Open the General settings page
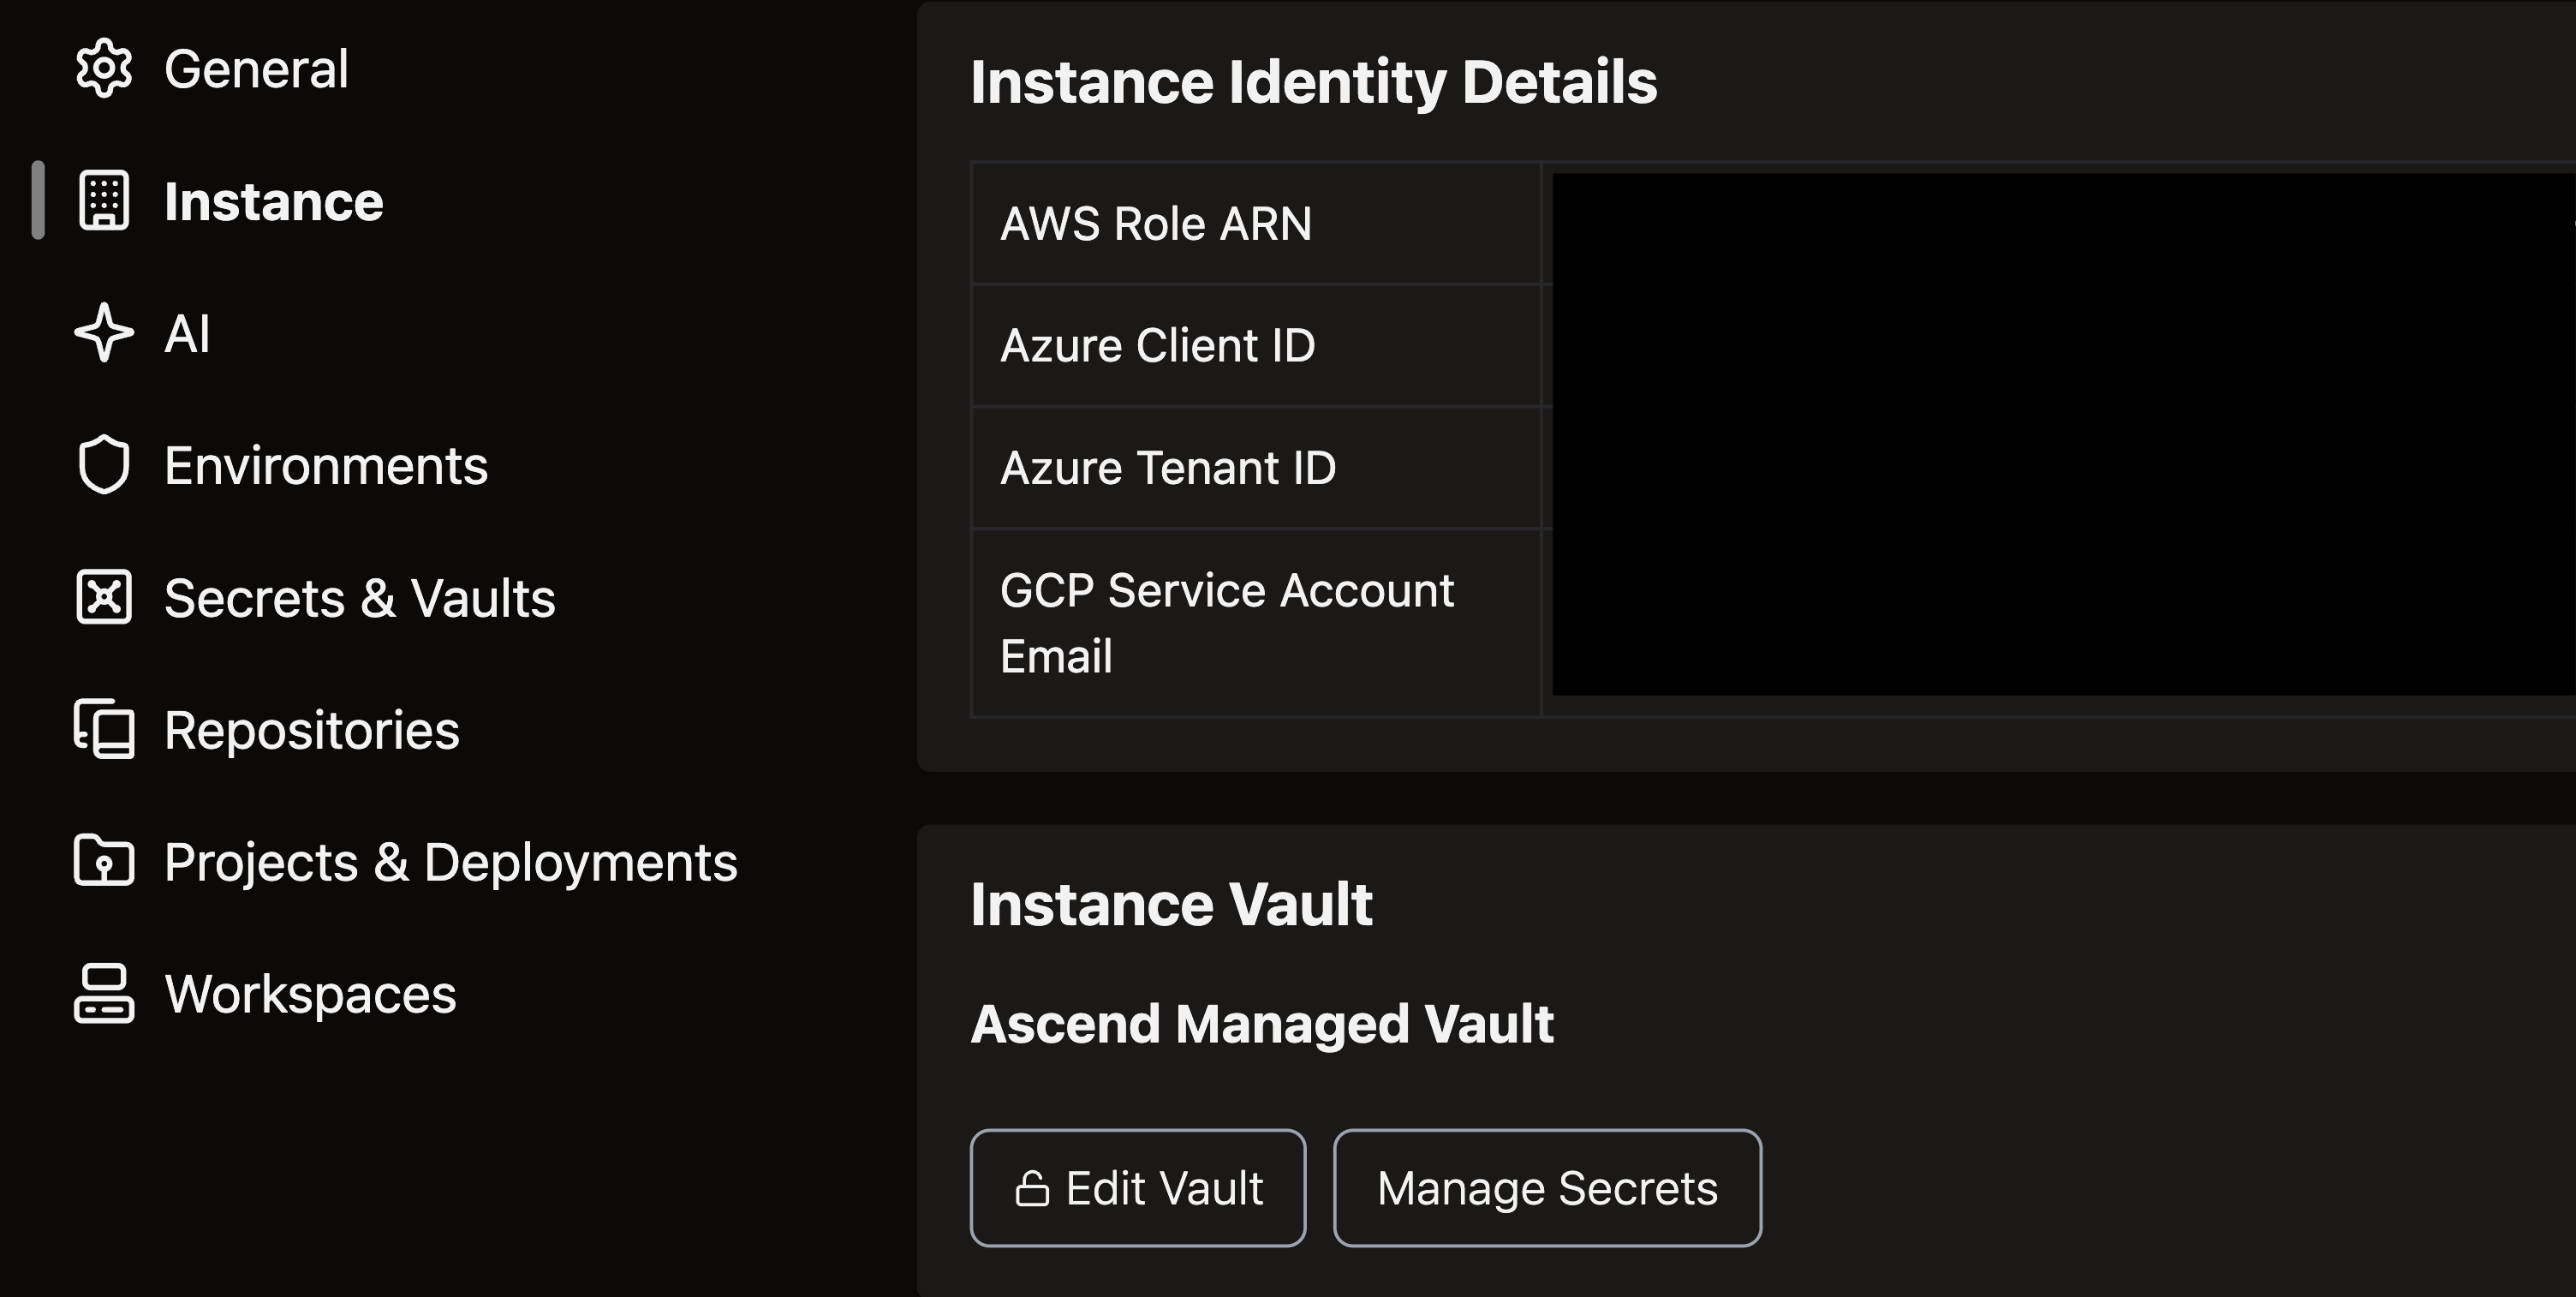Viewport: 2576px width, 1297px height. 256,68
